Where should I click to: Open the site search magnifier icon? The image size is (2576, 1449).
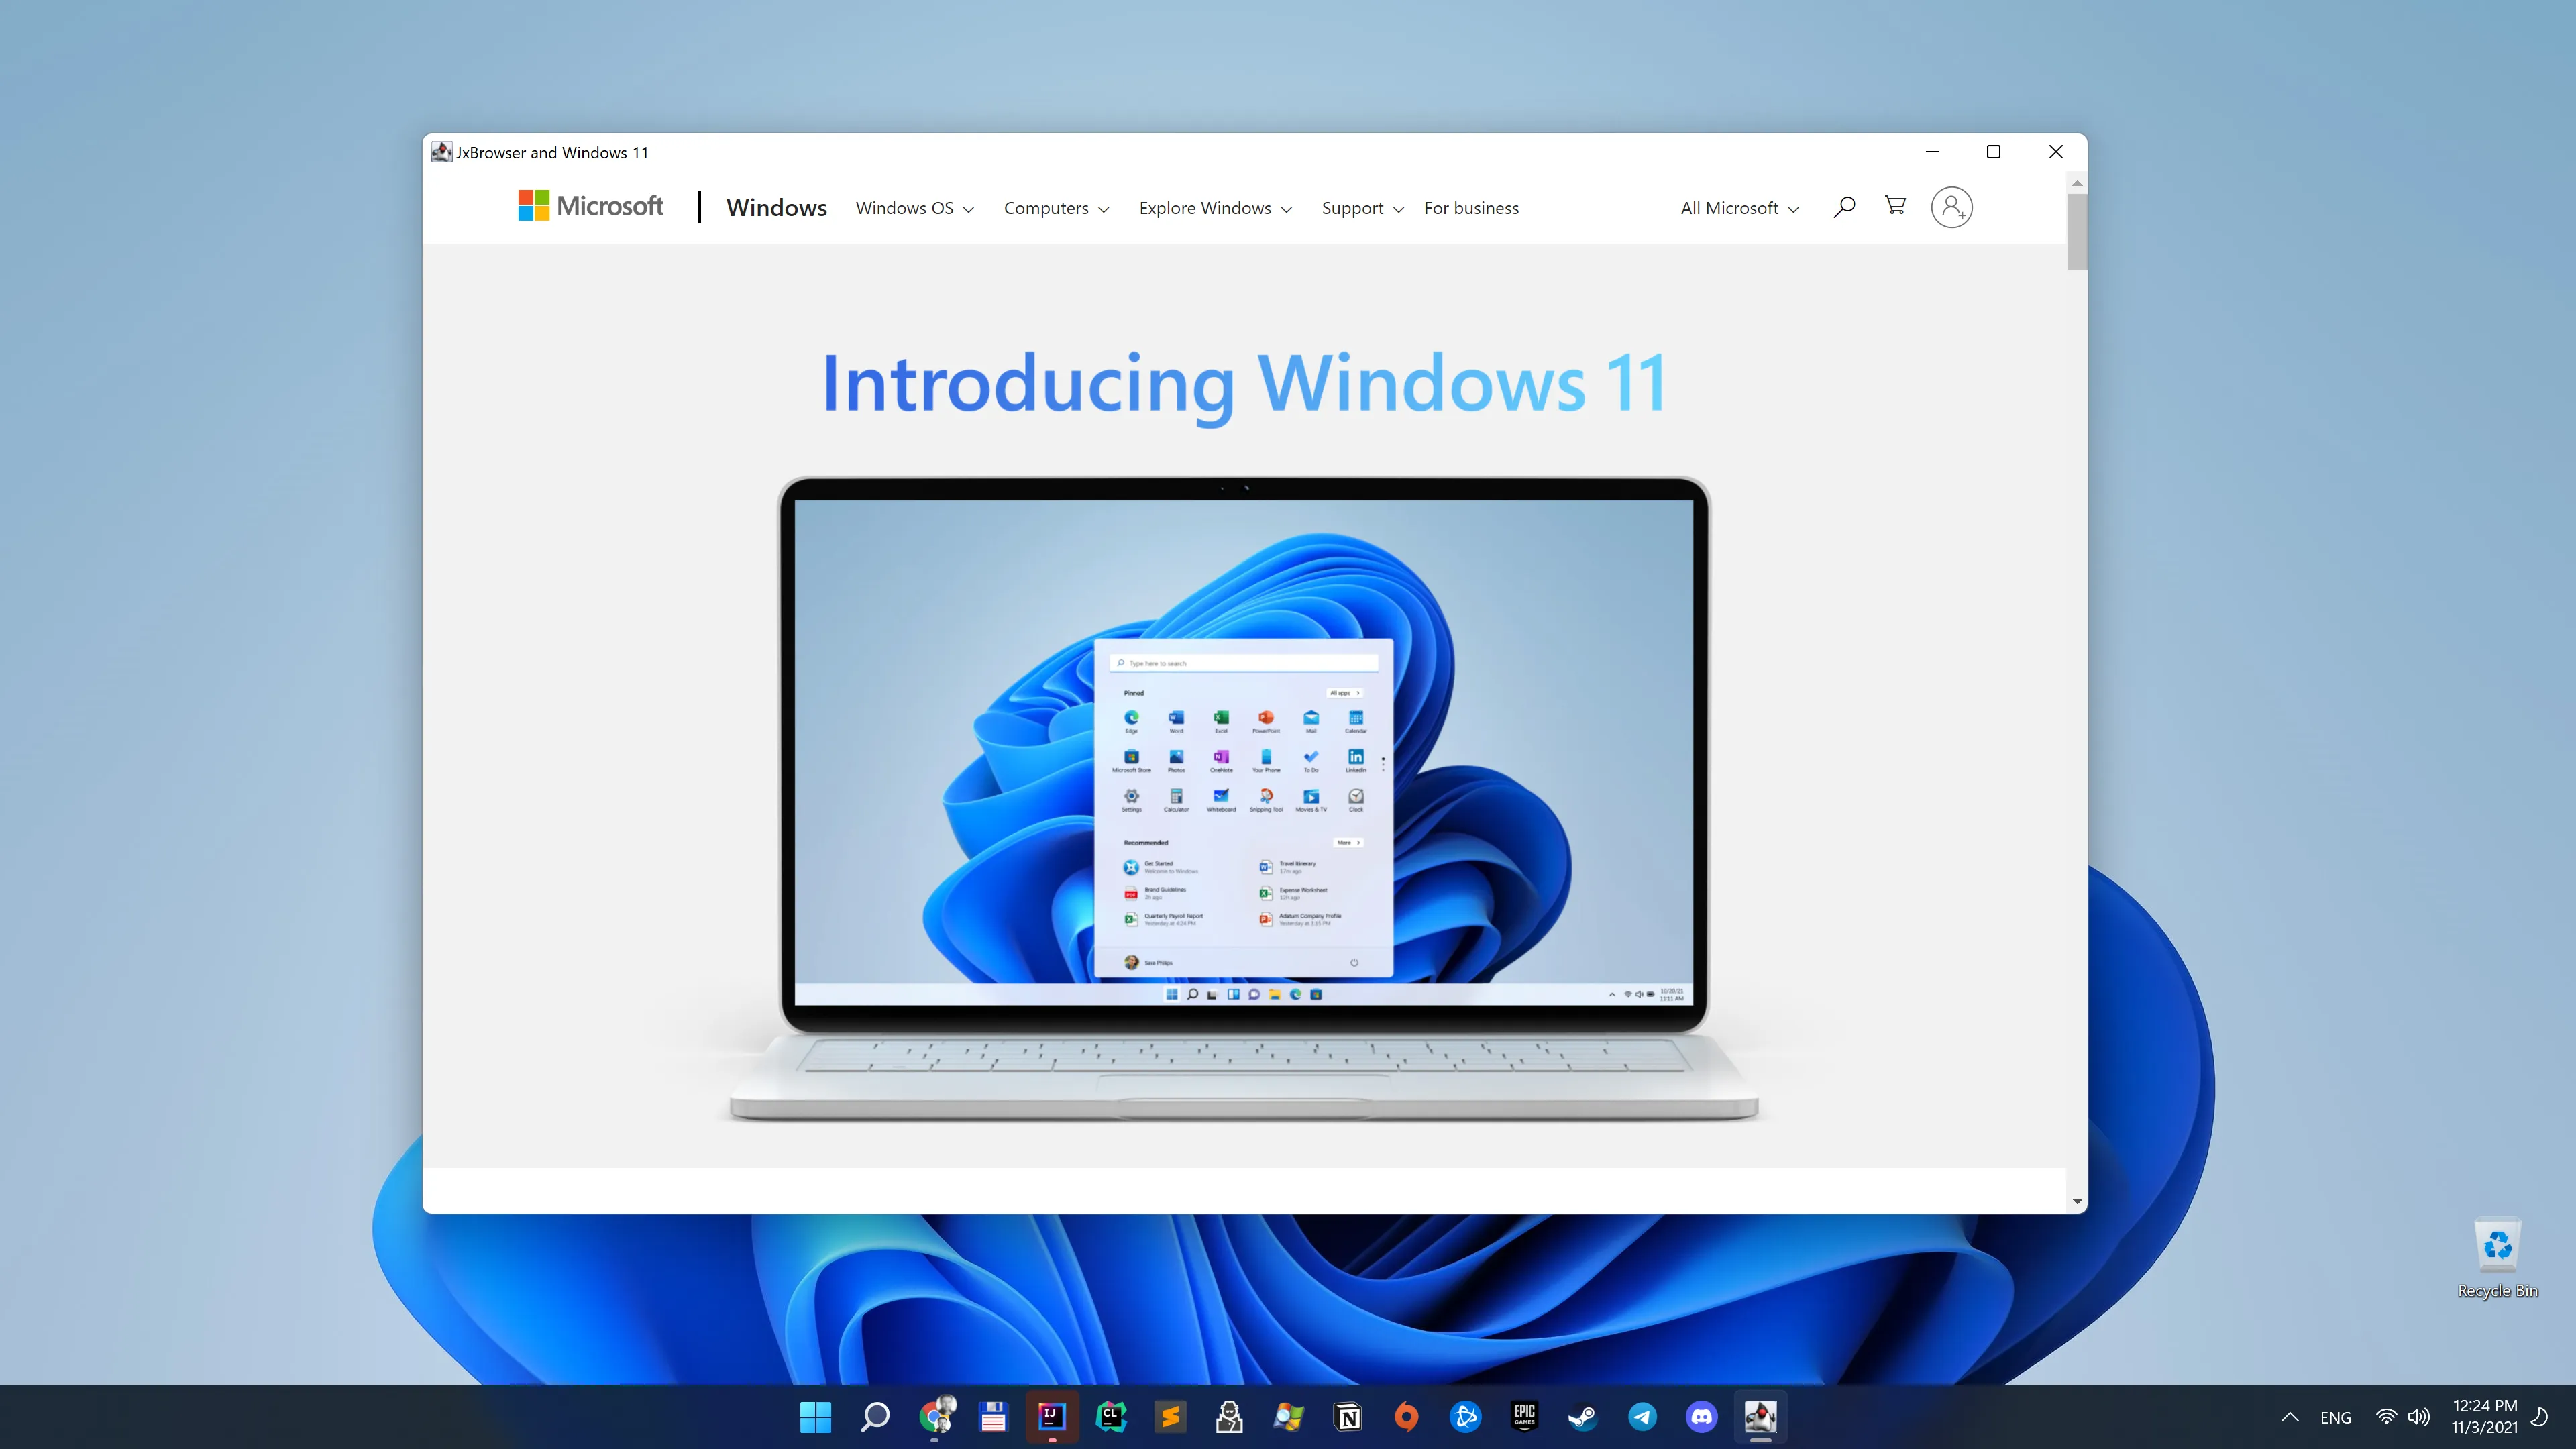tap(1844, 207)
